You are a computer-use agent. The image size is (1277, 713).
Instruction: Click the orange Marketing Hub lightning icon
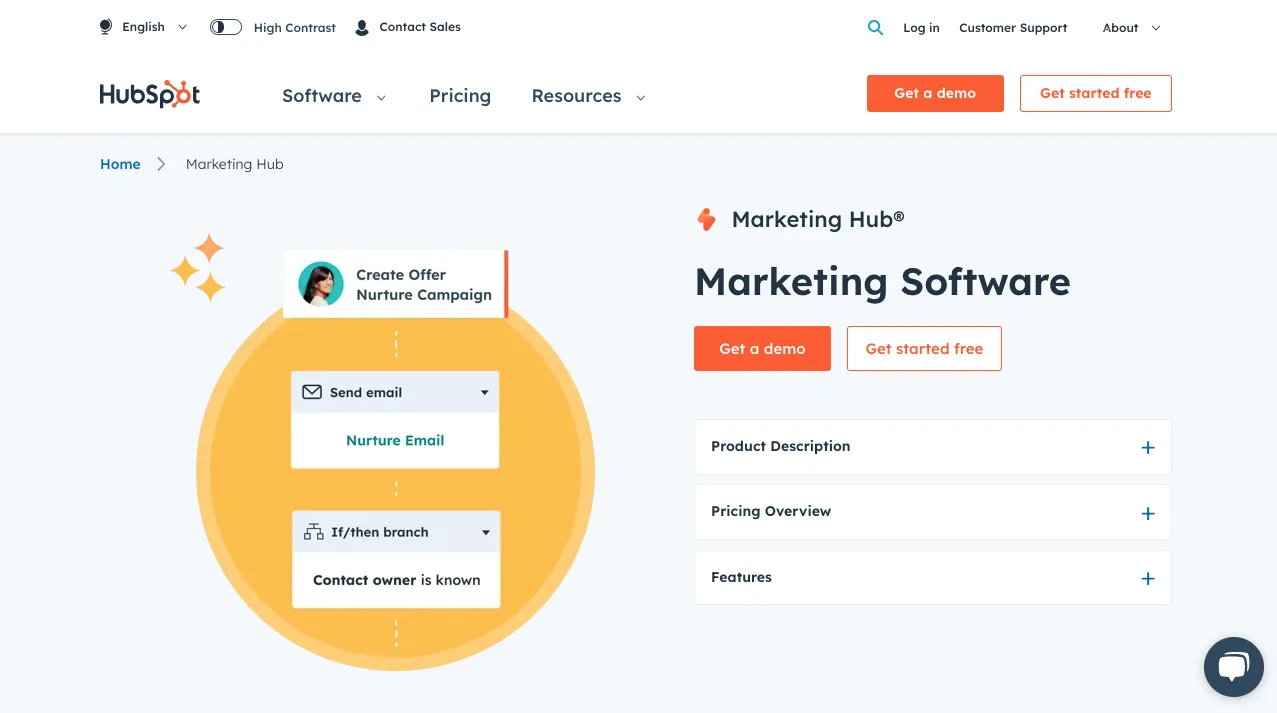click(706, 220)
